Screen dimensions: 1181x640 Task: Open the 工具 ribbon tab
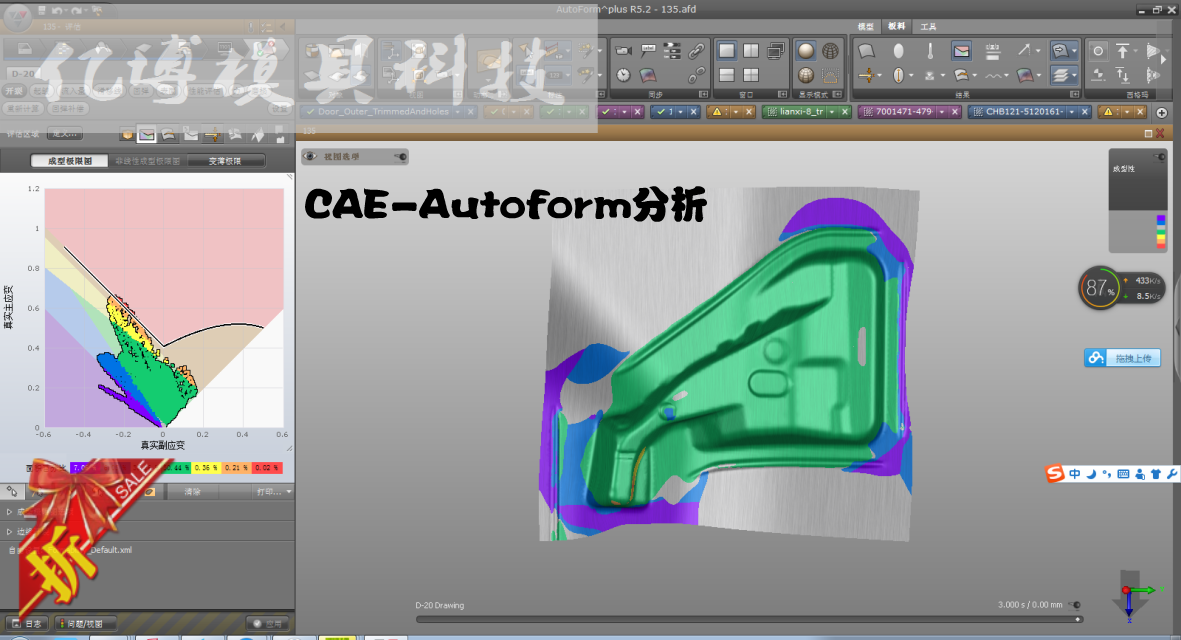click(x=928, y=26)
